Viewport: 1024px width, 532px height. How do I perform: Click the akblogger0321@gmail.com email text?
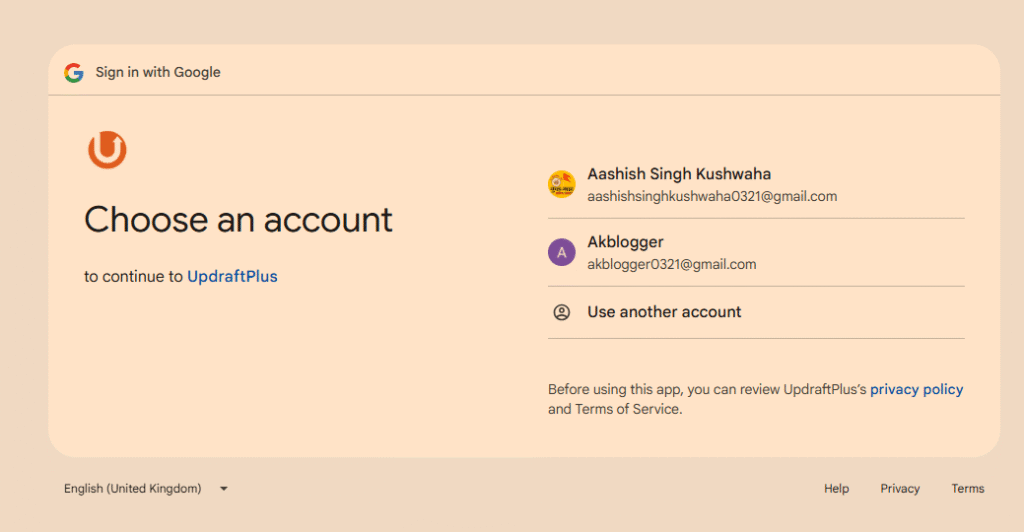(671, 264)
